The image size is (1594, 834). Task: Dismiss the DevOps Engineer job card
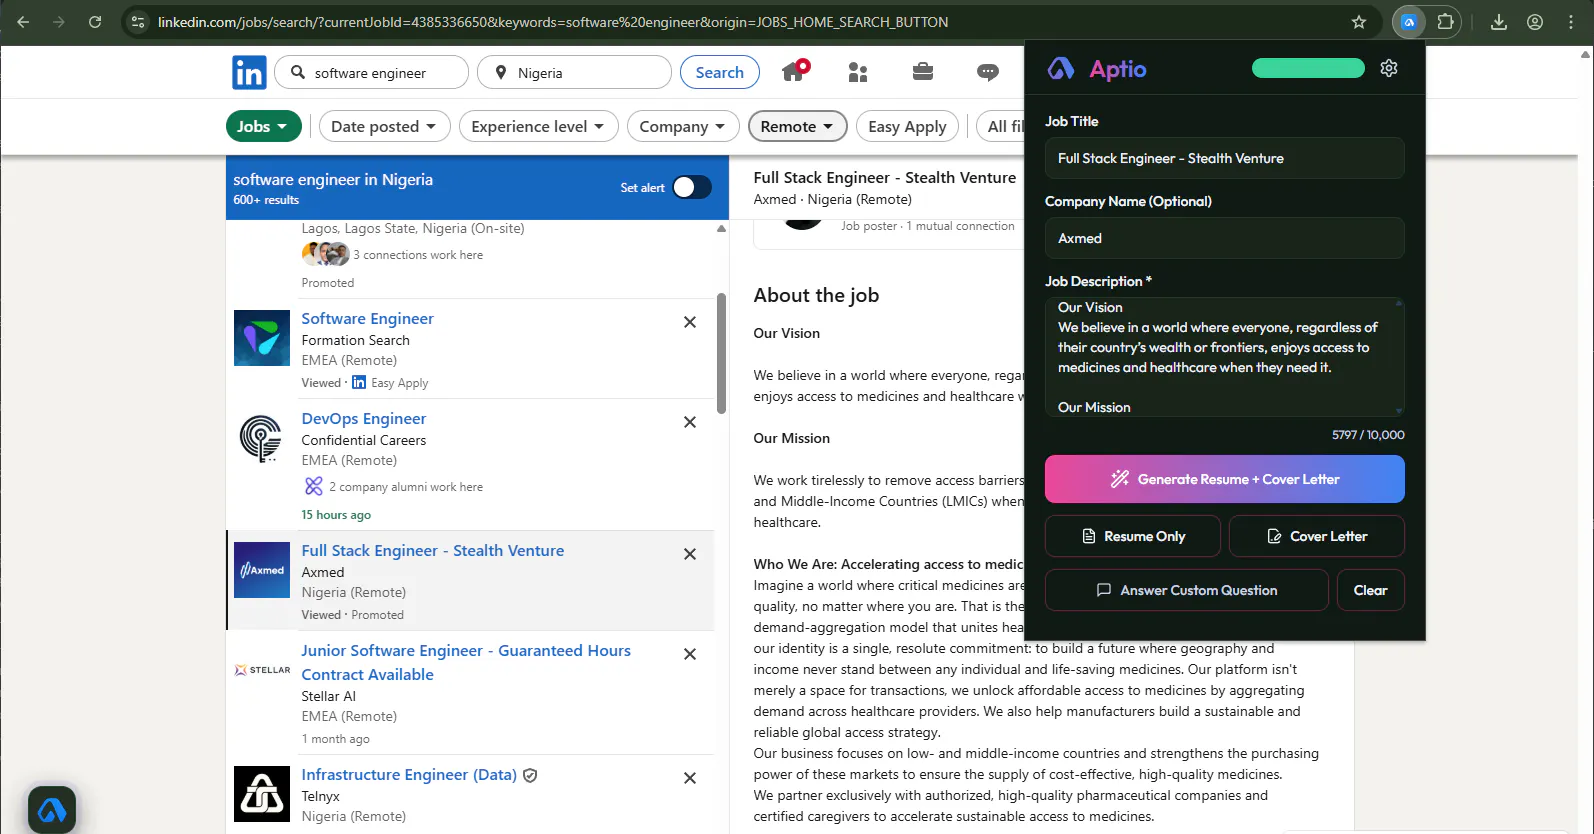tap(690, 422)
